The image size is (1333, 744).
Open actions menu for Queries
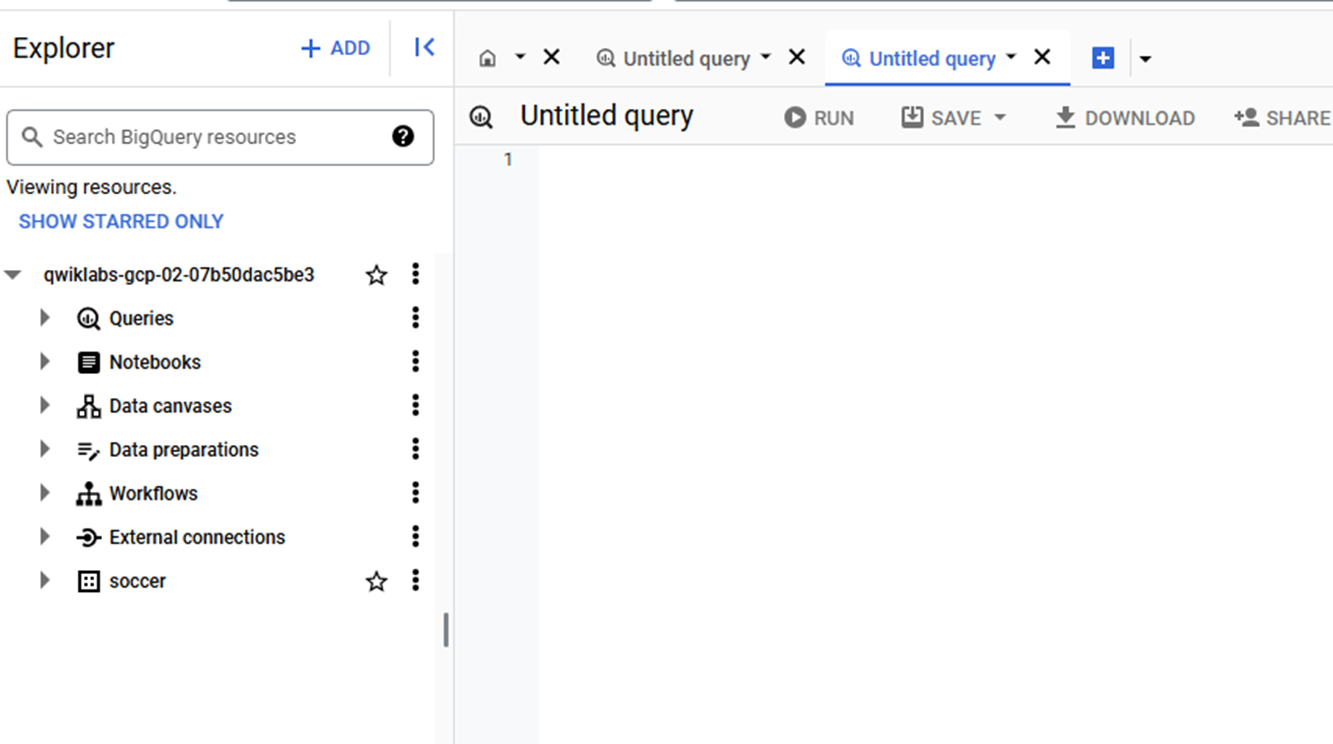416,318
